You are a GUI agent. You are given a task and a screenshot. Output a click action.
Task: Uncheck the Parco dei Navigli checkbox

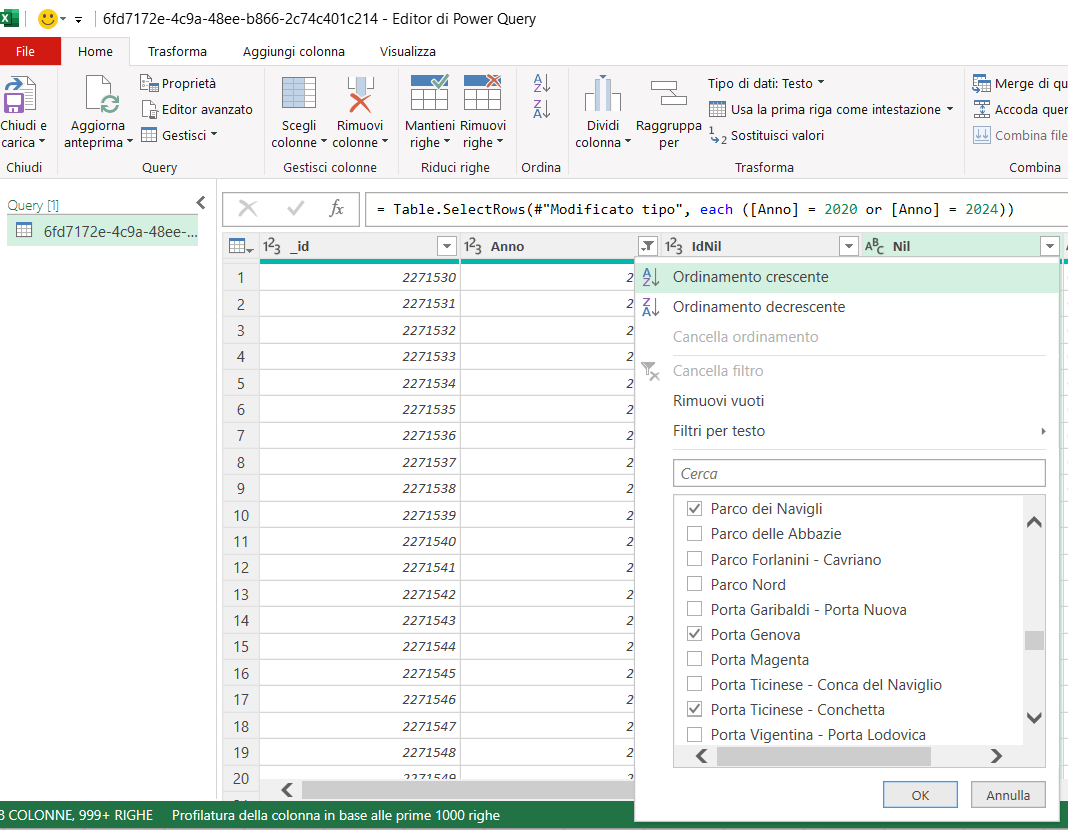(694, 509)
